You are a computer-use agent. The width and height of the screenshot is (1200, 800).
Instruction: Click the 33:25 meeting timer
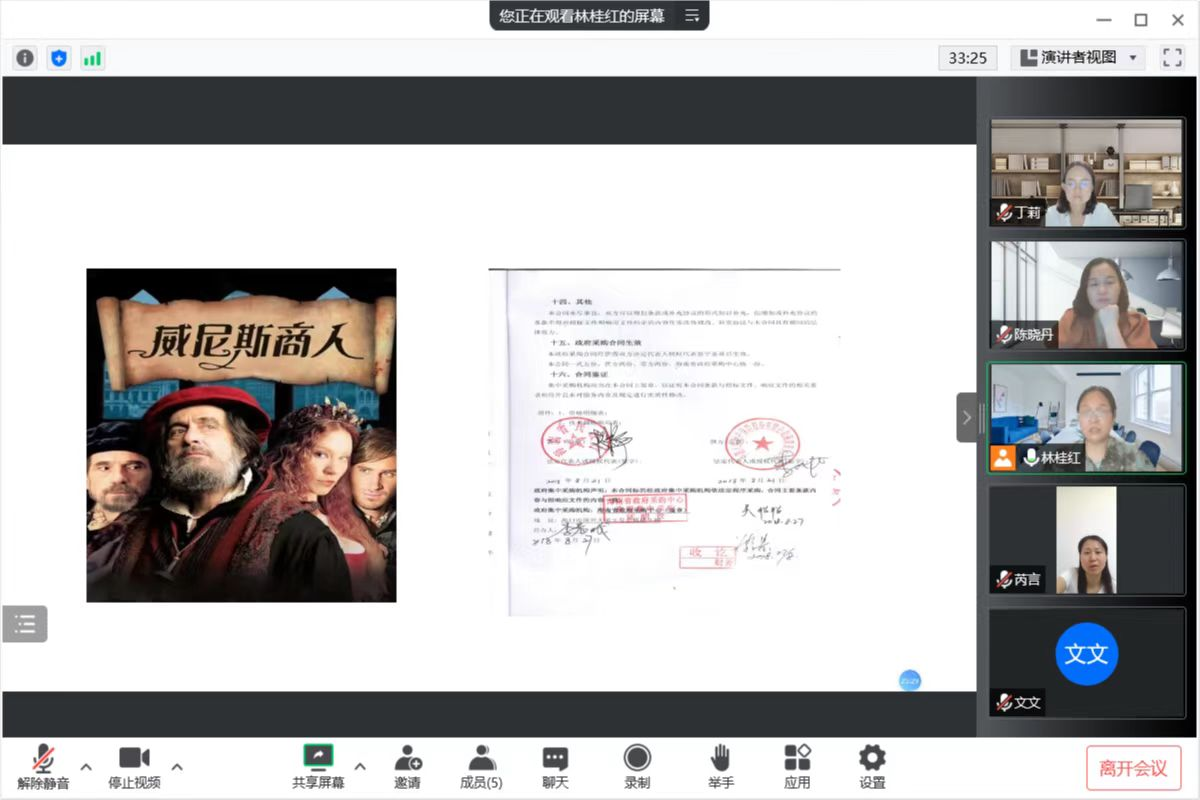point(967,58)
